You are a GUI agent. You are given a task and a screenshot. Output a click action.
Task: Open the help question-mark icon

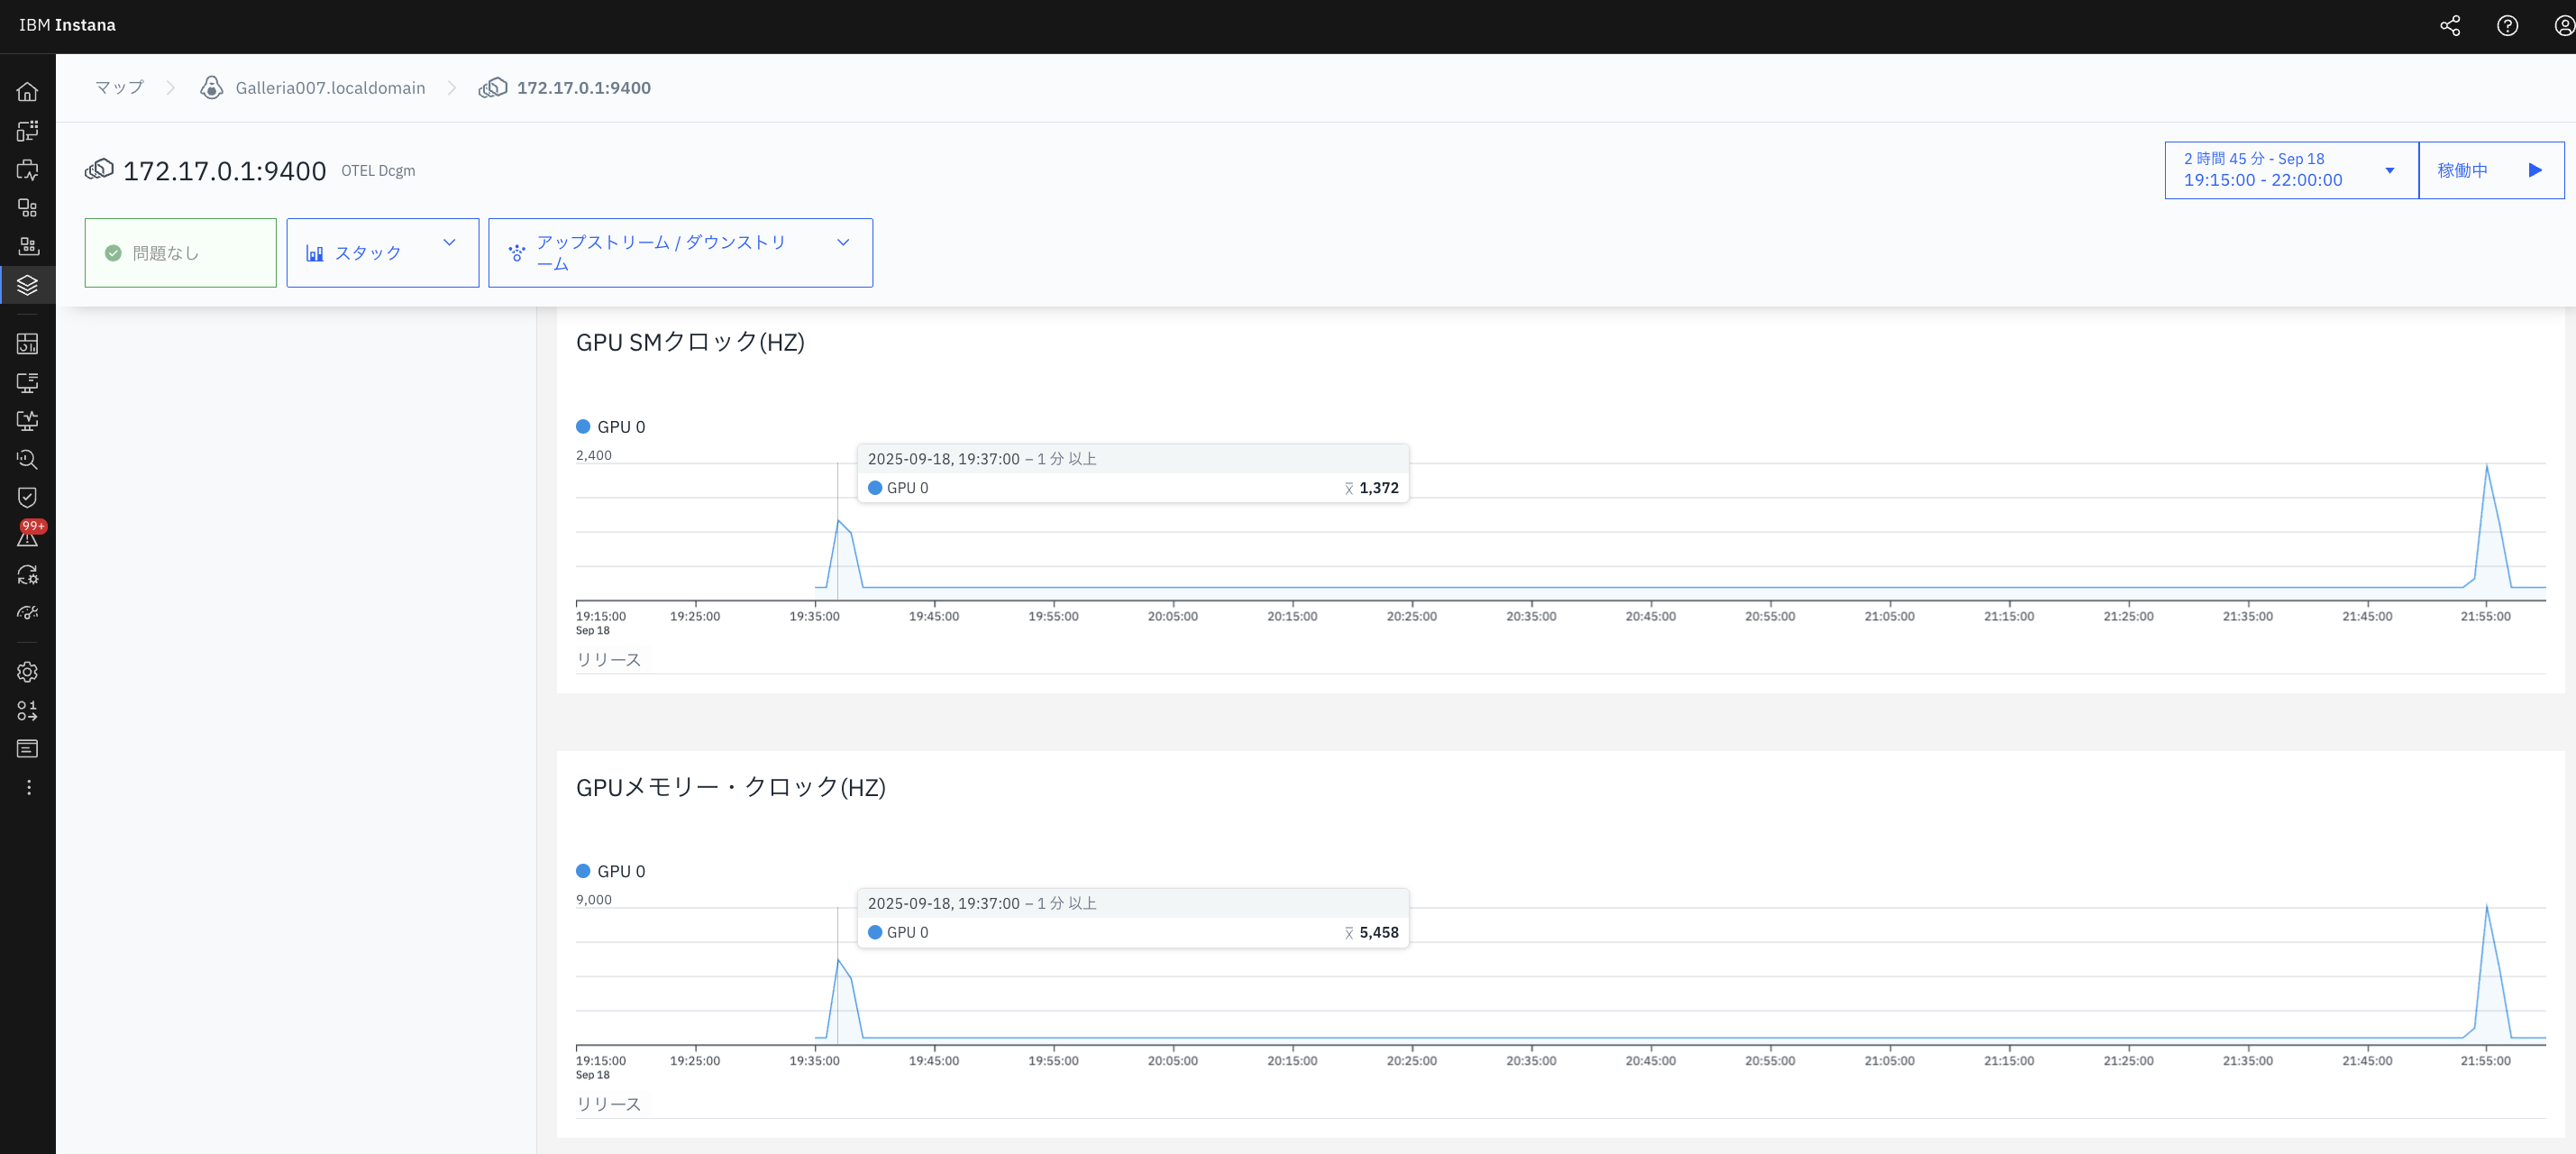tap(2507, 25)
